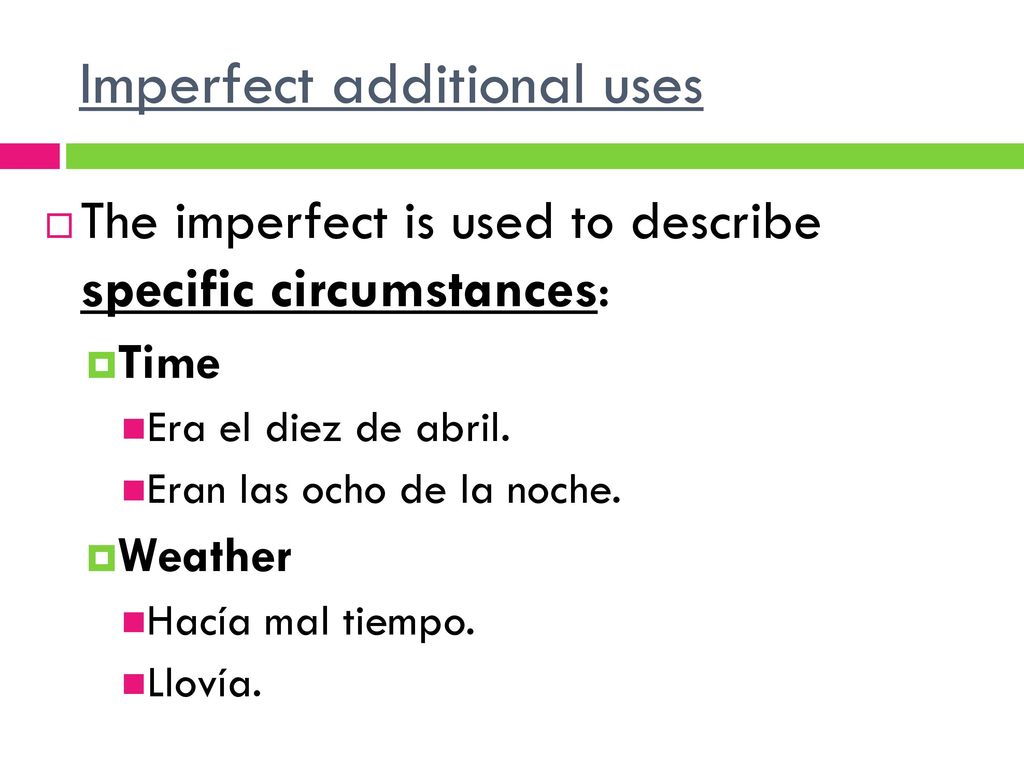Click the green square bullet beside Weather
The image size is (1024, 768).
click(x=101, y=558)
